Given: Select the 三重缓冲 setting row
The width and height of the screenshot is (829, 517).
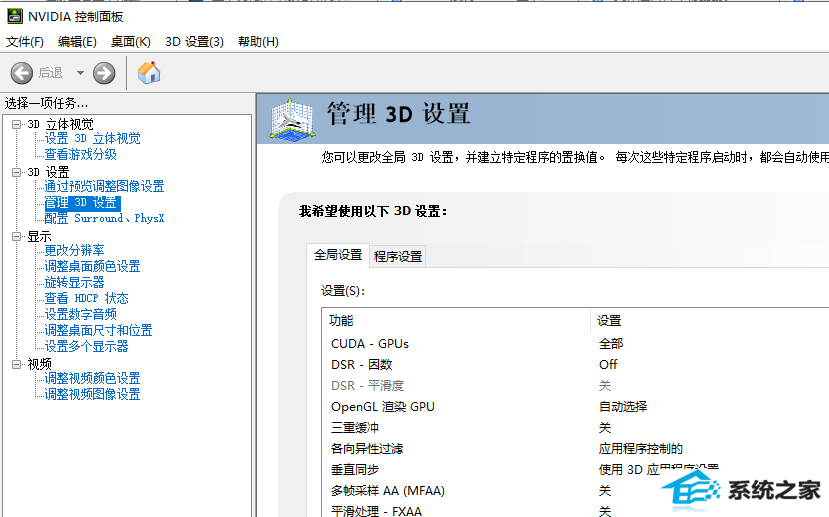Looking at the screenshot, I should [x=575, y=428].
